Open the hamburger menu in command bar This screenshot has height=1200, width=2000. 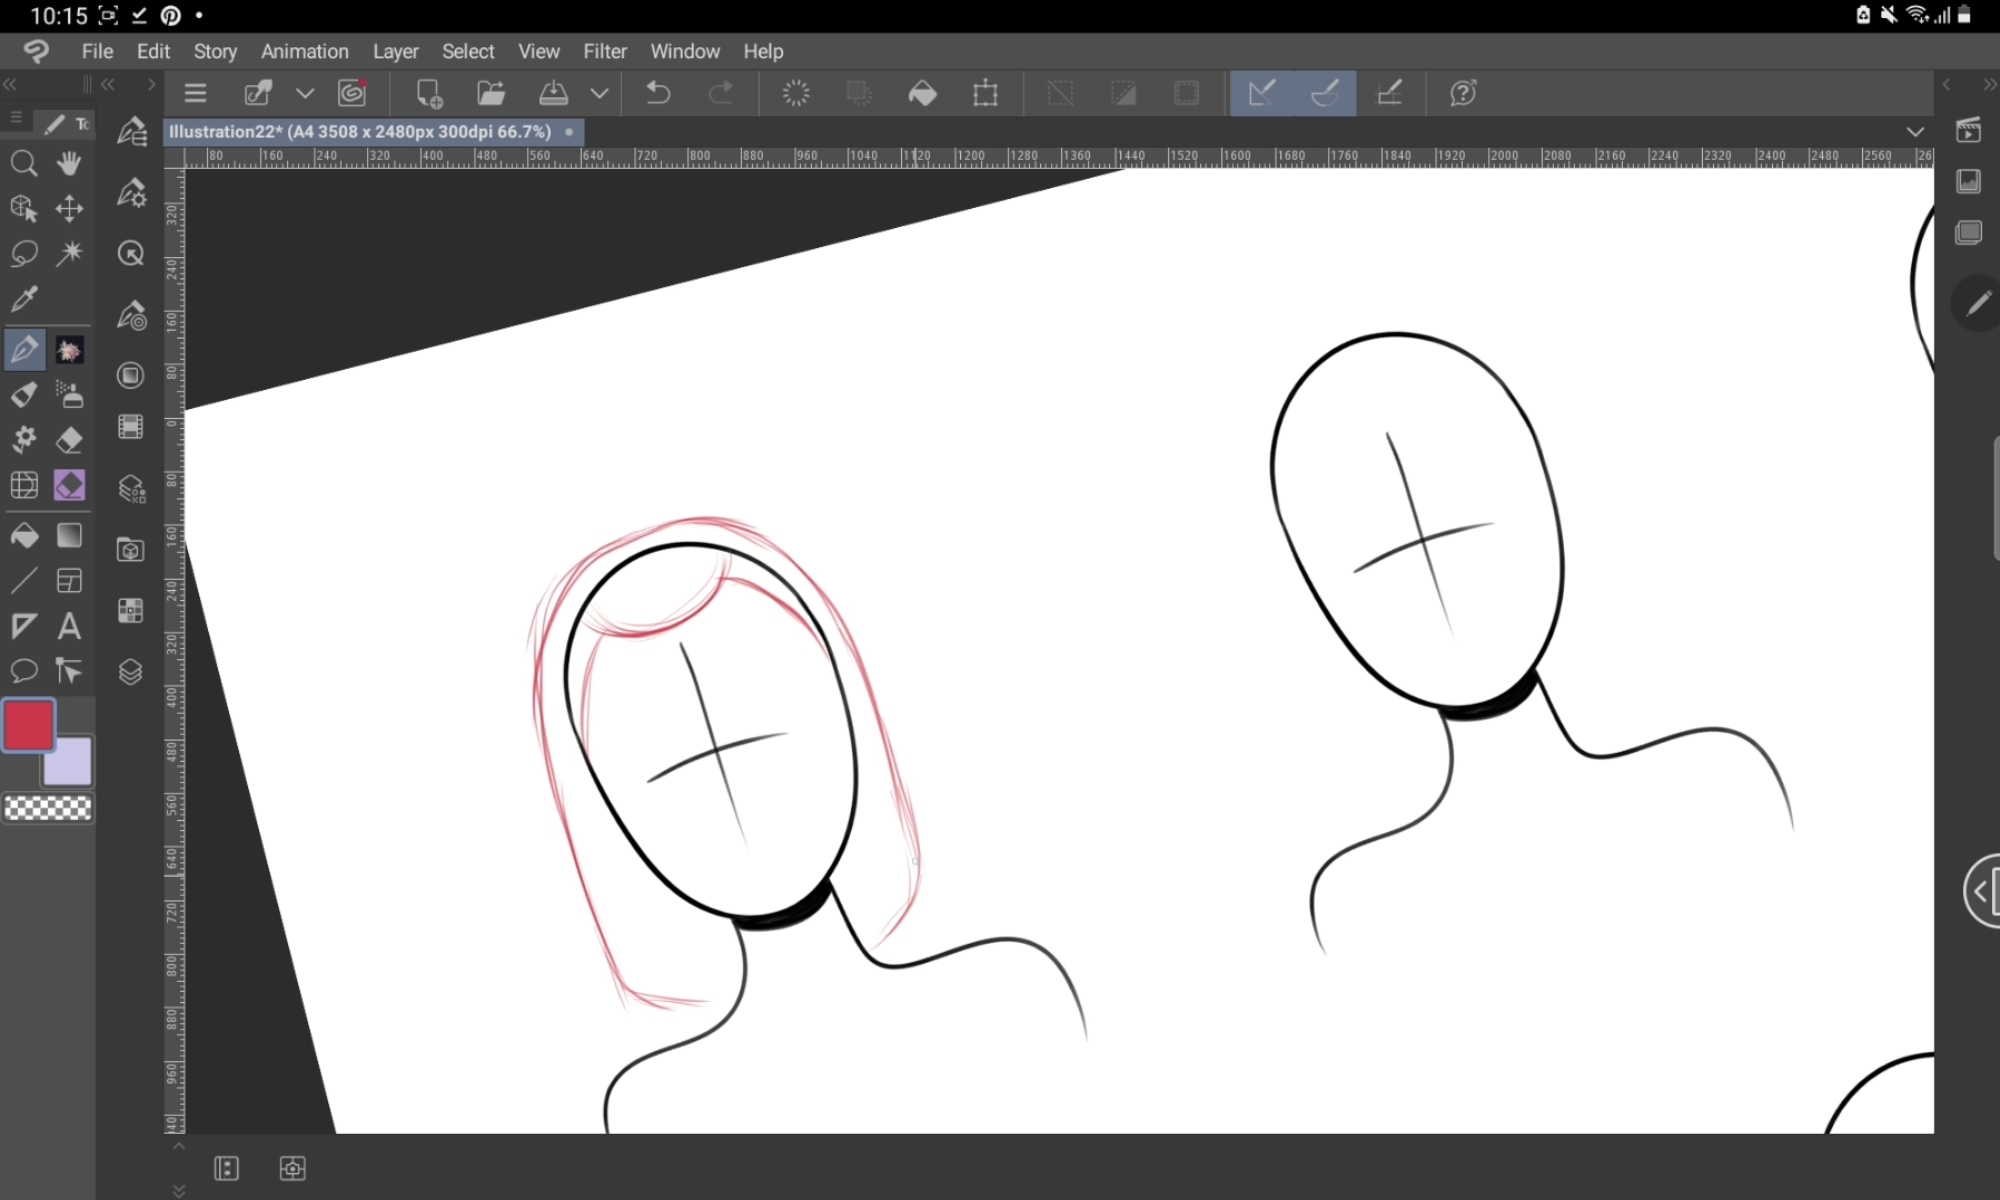[195, 93]
